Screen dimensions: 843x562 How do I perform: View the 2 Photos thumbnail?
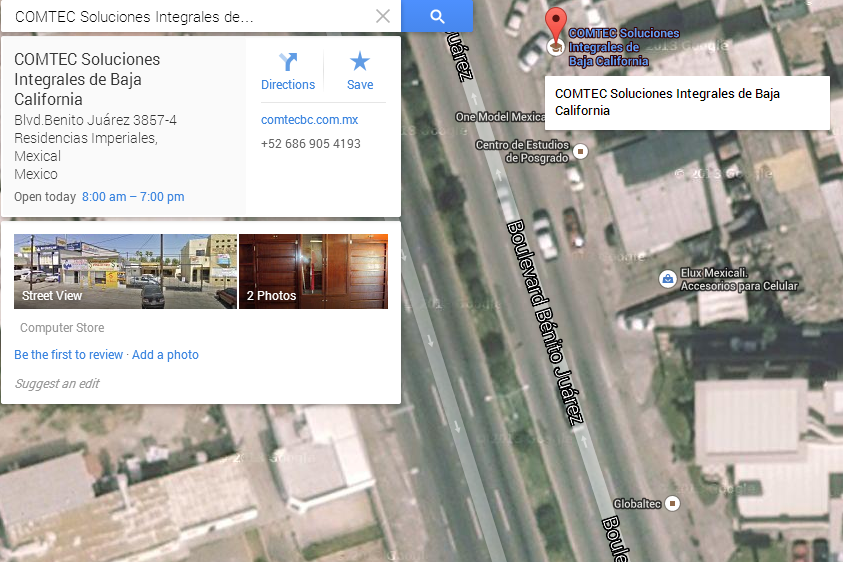pos(313,271)
